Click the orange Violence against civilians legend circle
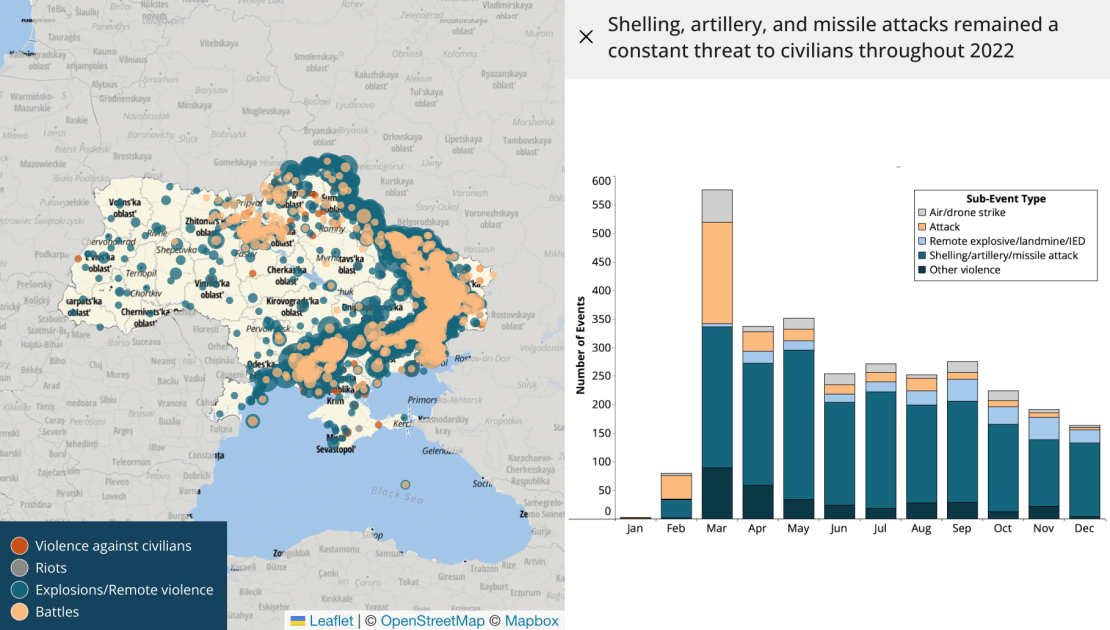The image size is (1110, 630). coord(19,546)
